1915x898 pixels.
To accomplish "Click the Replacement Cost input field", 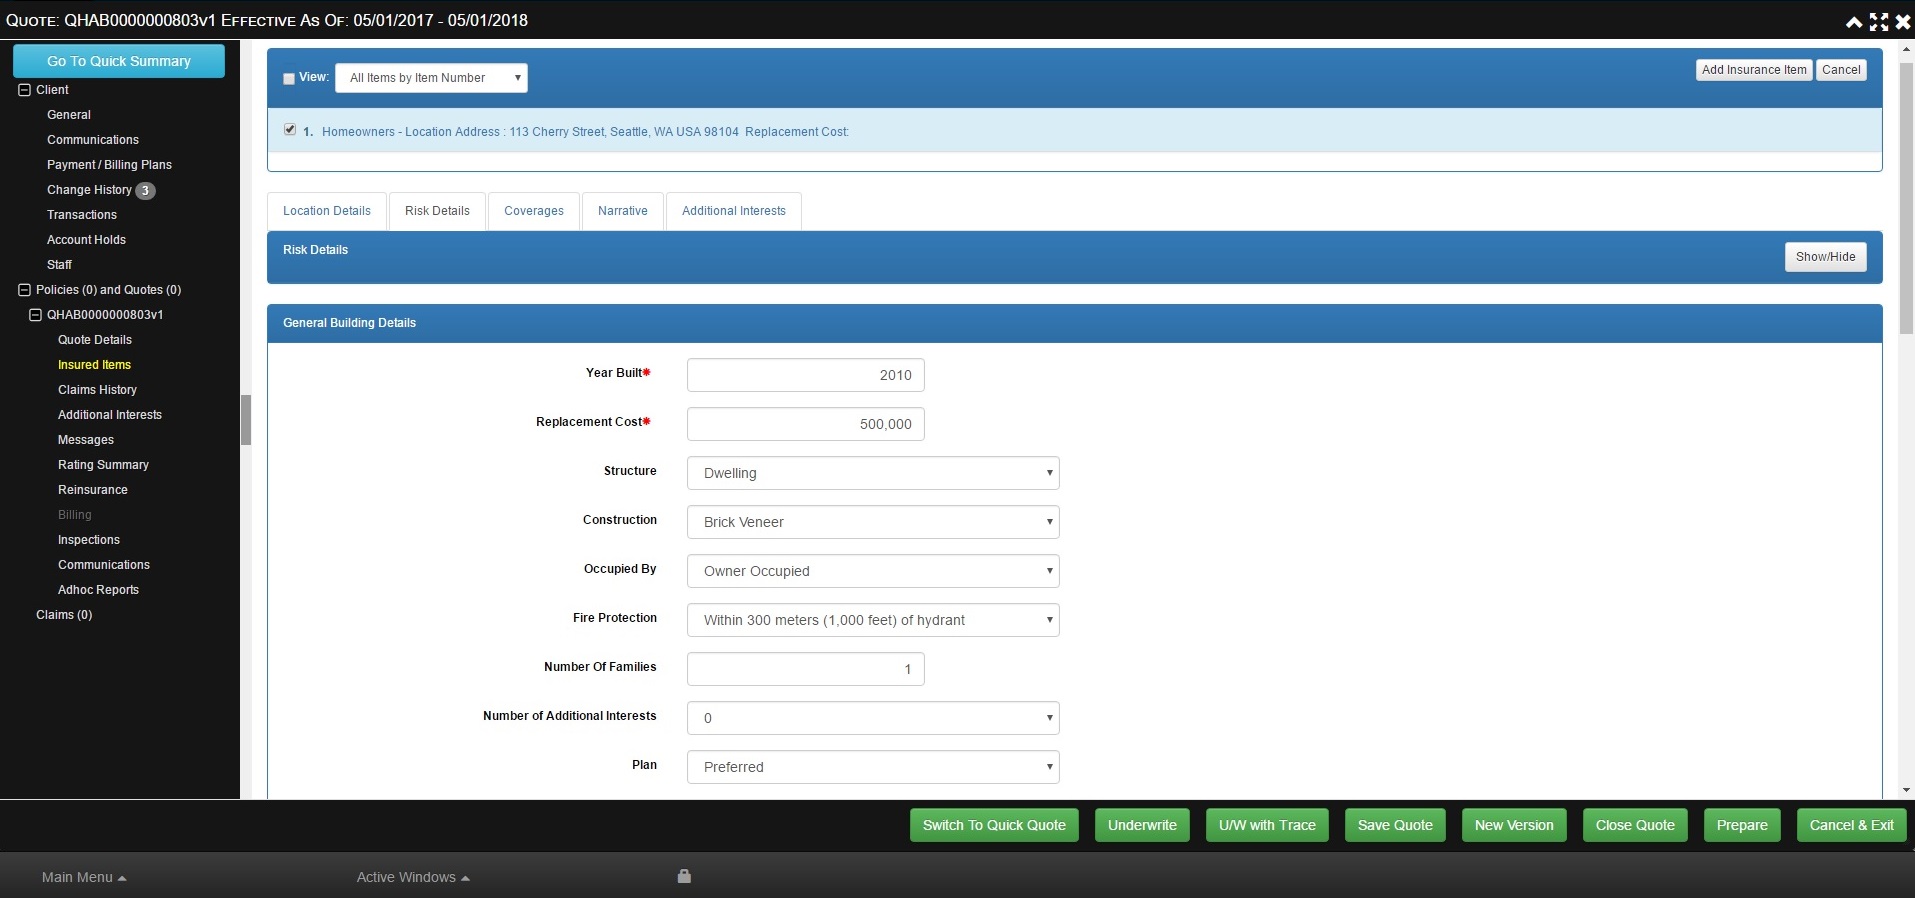I will tap(805, 424).
